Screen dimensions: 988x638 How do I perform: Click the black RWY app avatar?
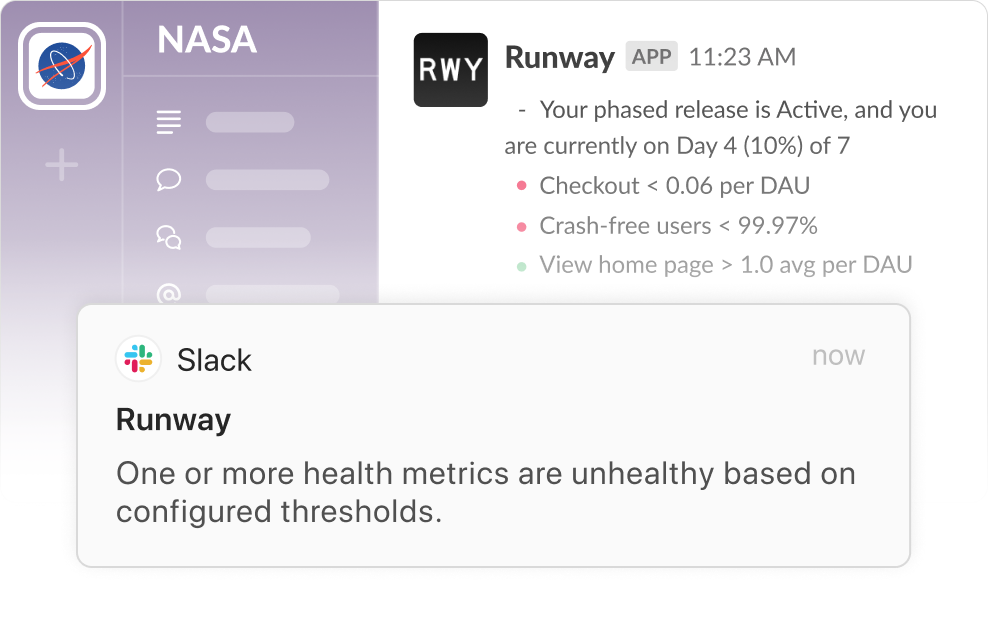[450, 70]
